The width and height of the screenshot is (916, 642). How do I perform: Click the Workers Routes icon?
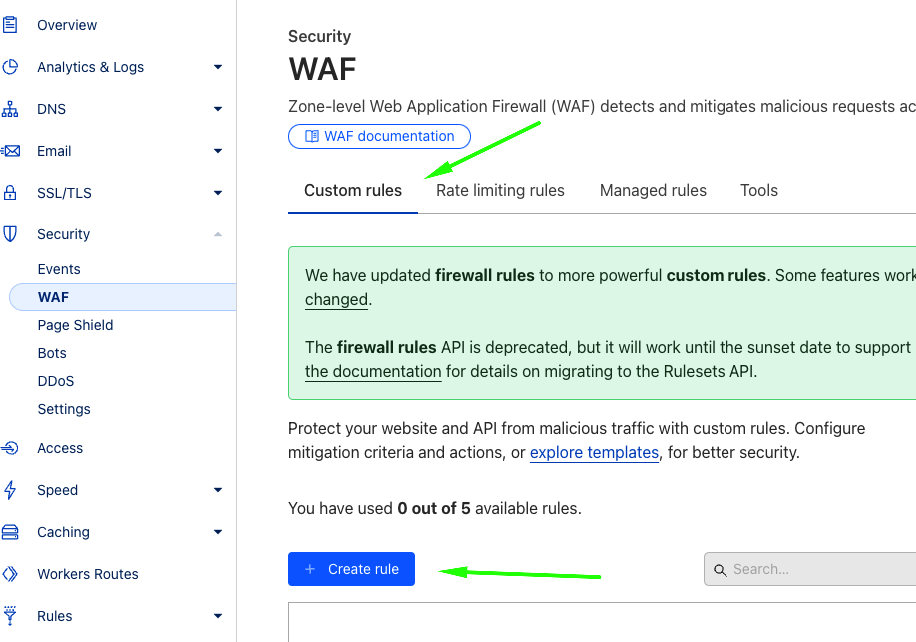10,574
